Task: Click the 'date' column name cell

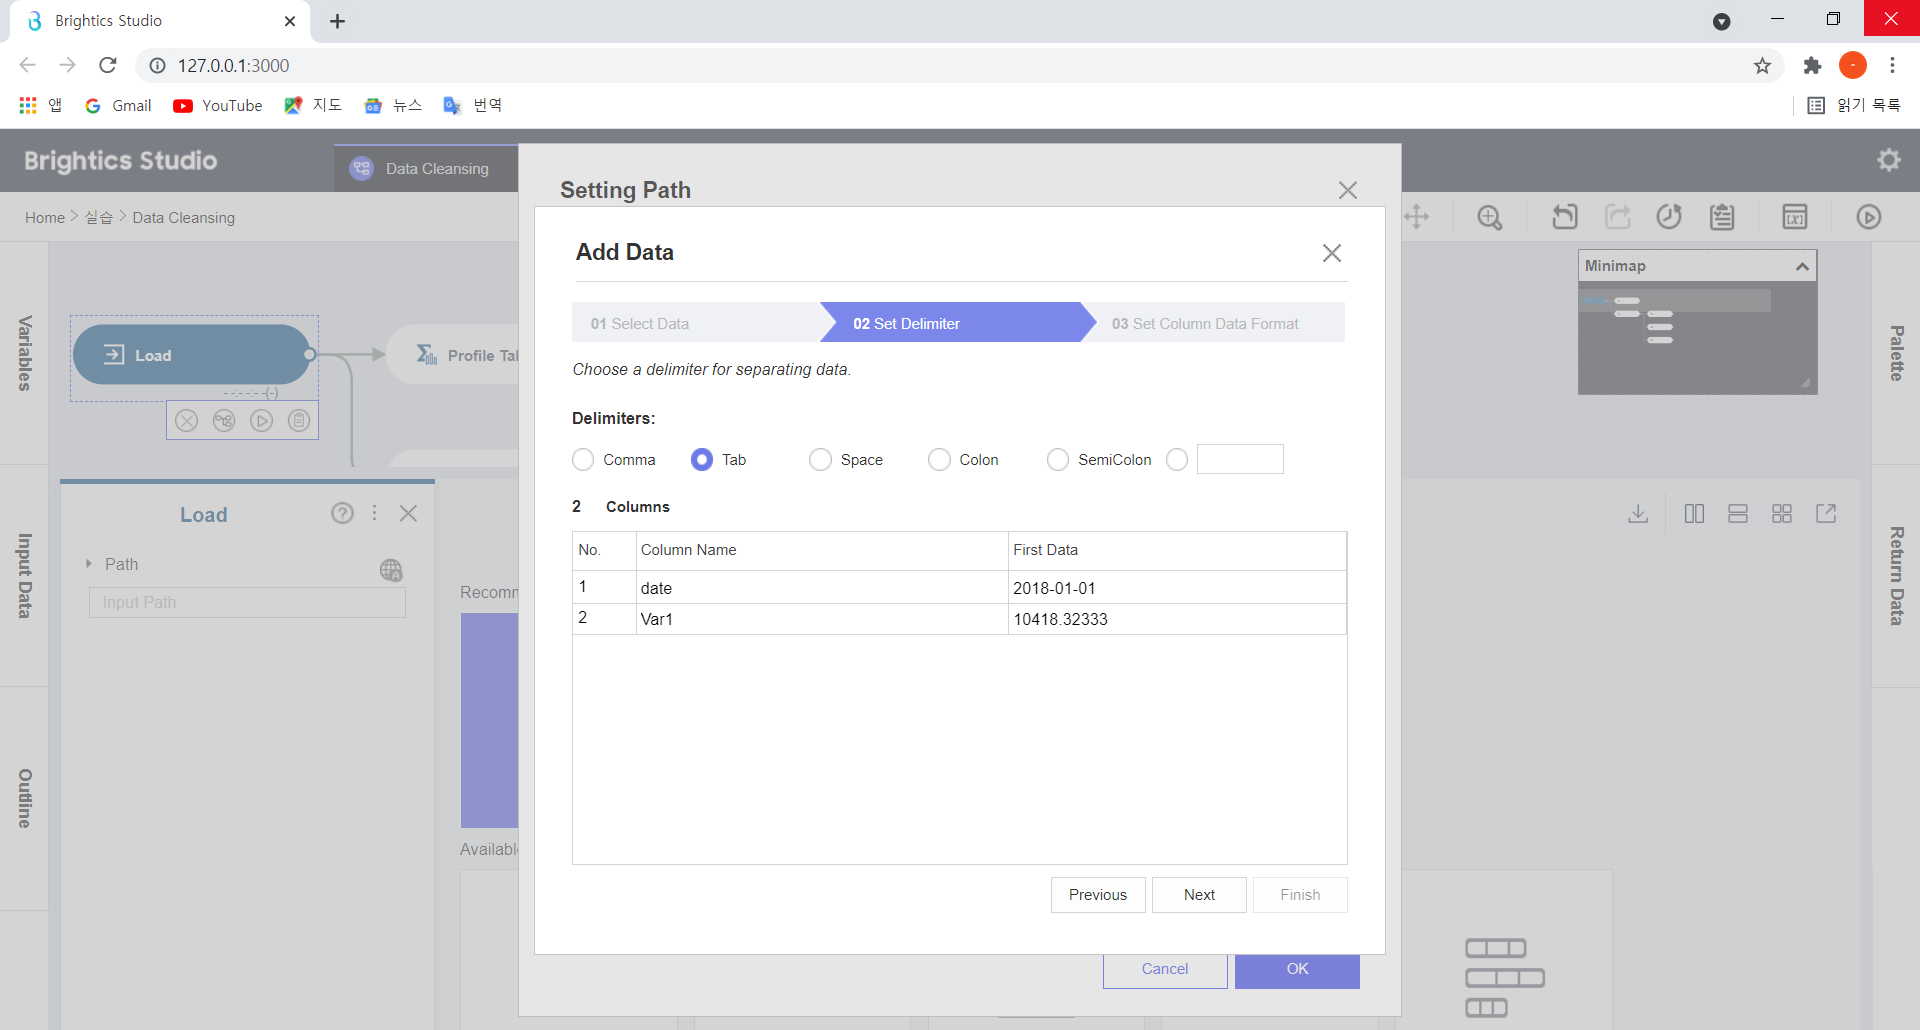Action: [x=822, y=588]
